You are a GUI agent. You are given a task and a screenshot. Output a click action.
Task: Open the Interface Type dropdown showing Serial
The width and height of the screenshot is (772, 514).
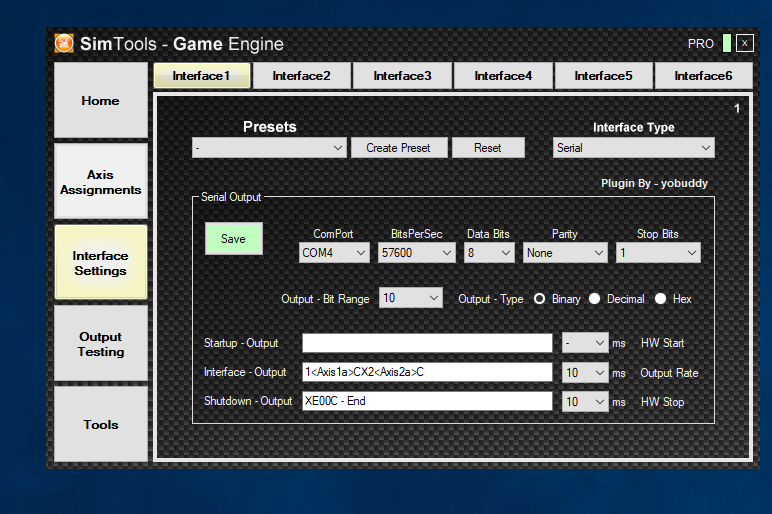click(x=633, y=148)
